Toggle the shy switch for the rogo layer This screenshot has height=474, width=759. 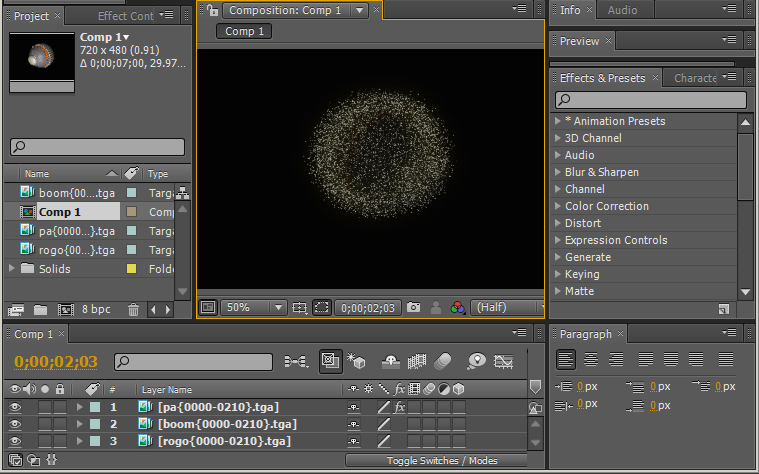click(353, 441)
